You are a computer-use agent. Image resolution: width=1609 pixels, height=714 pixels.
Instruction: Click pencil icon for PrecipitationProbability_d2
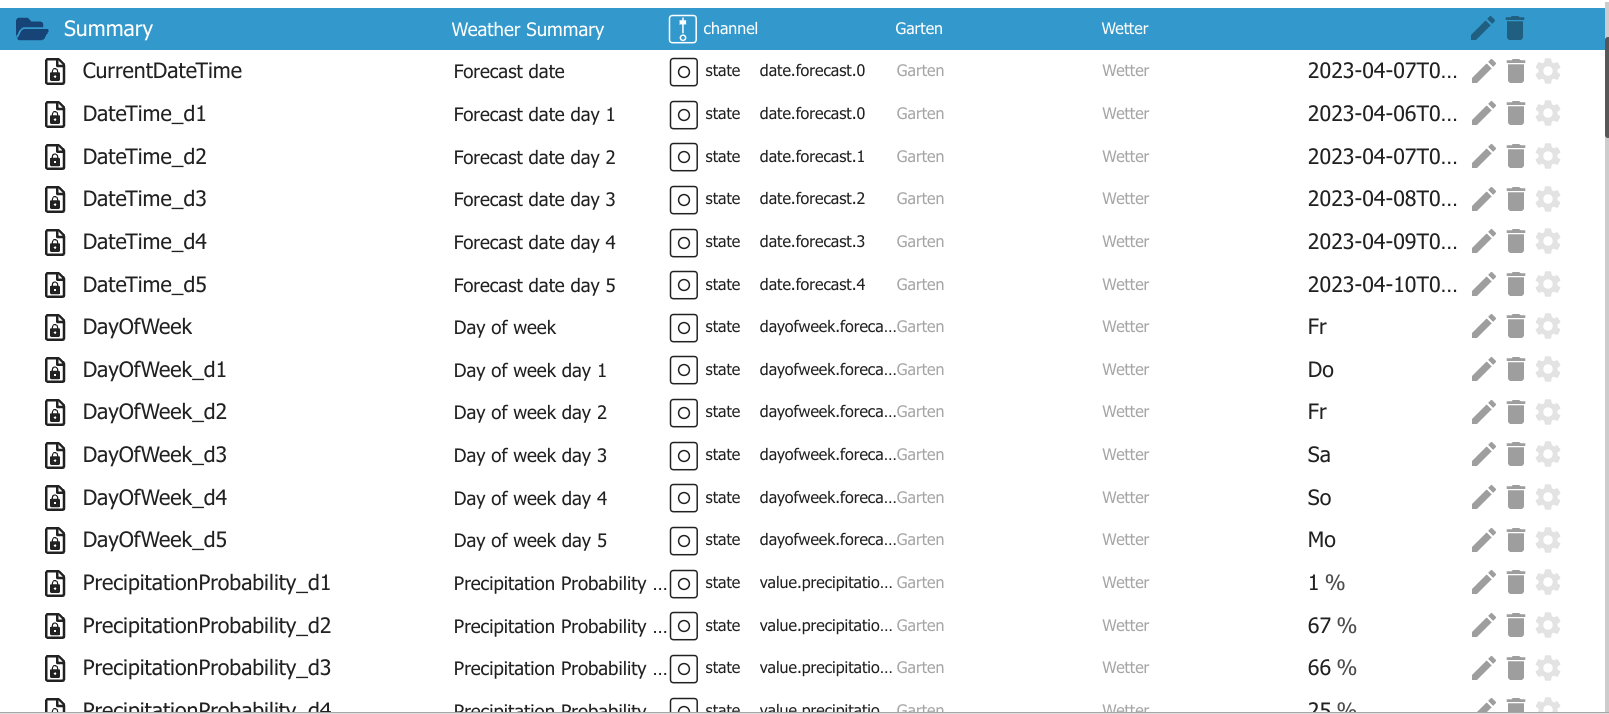click(1483, 626)
